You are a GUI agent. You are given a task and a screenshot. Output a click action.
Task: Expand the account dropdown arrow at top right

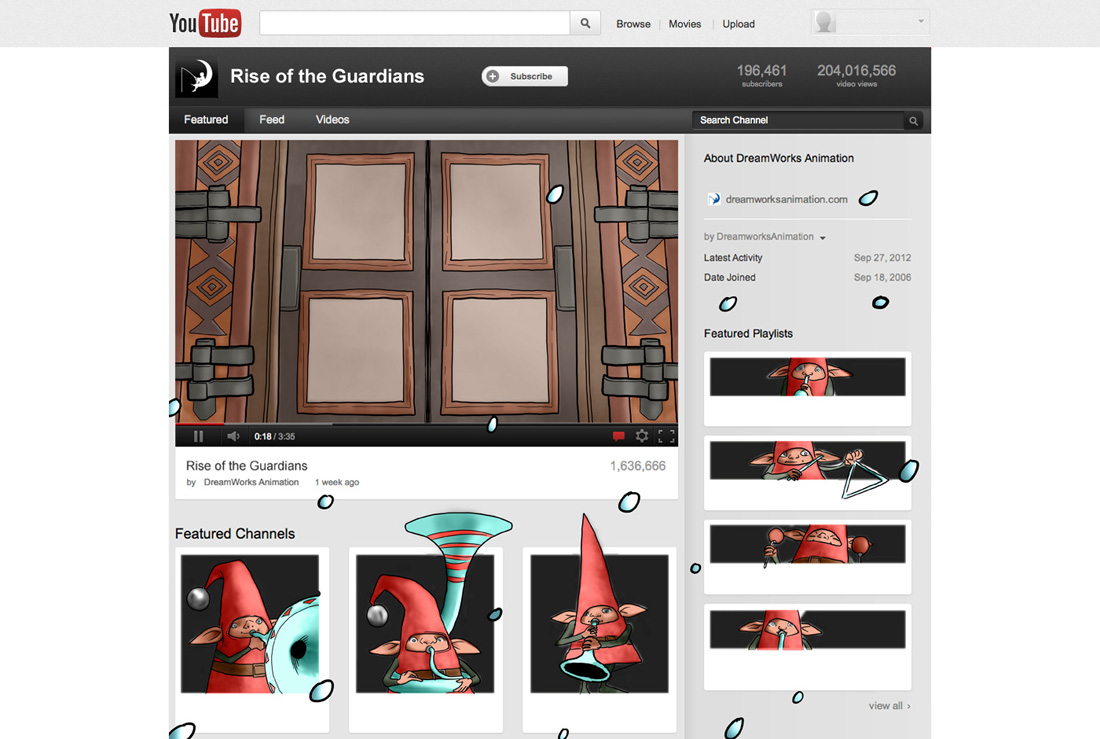pos(920,21)
